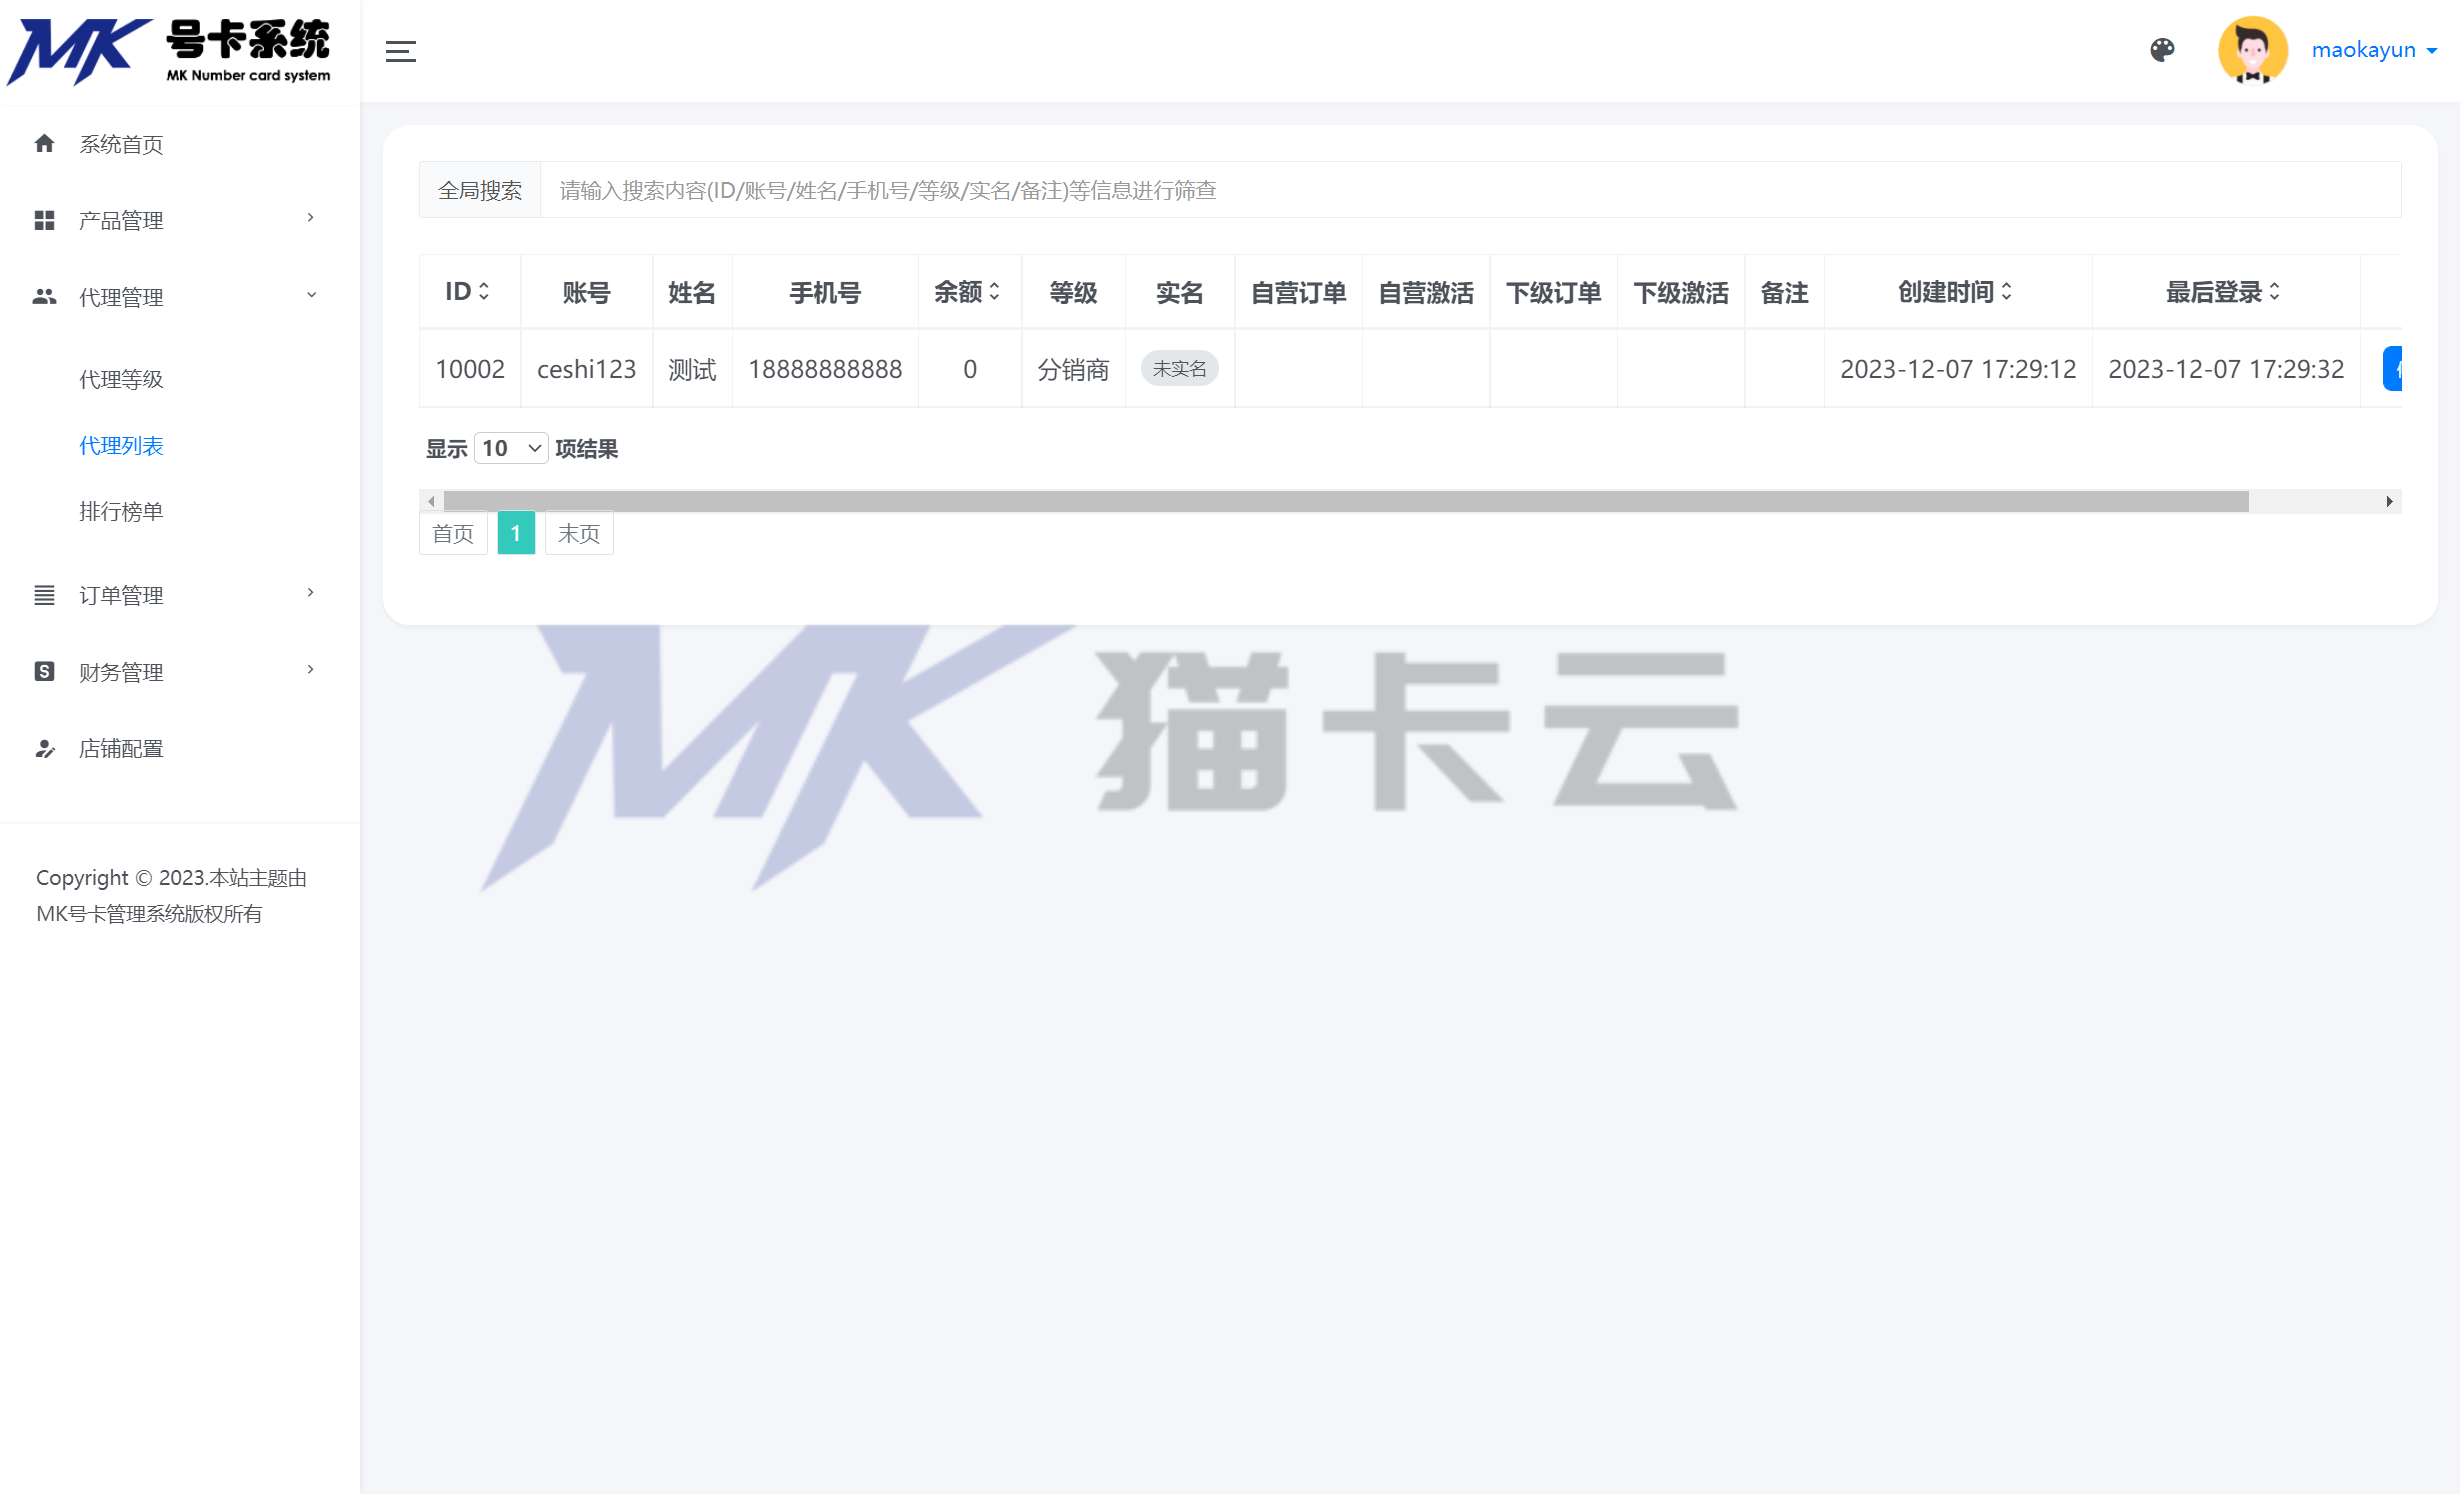
Task: Click the 姓名 column header
Action: 692,292
